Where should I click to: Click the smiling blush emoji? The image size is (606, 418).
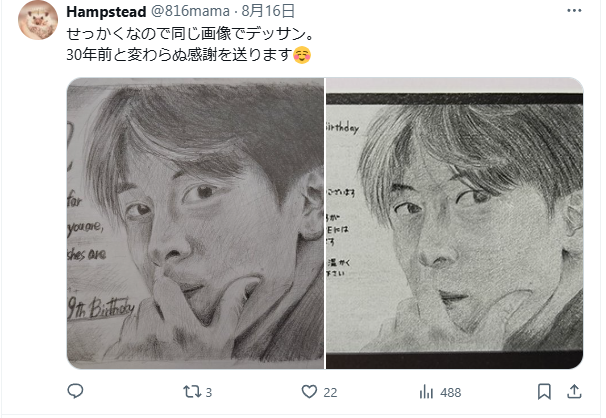tap(302, 55)
